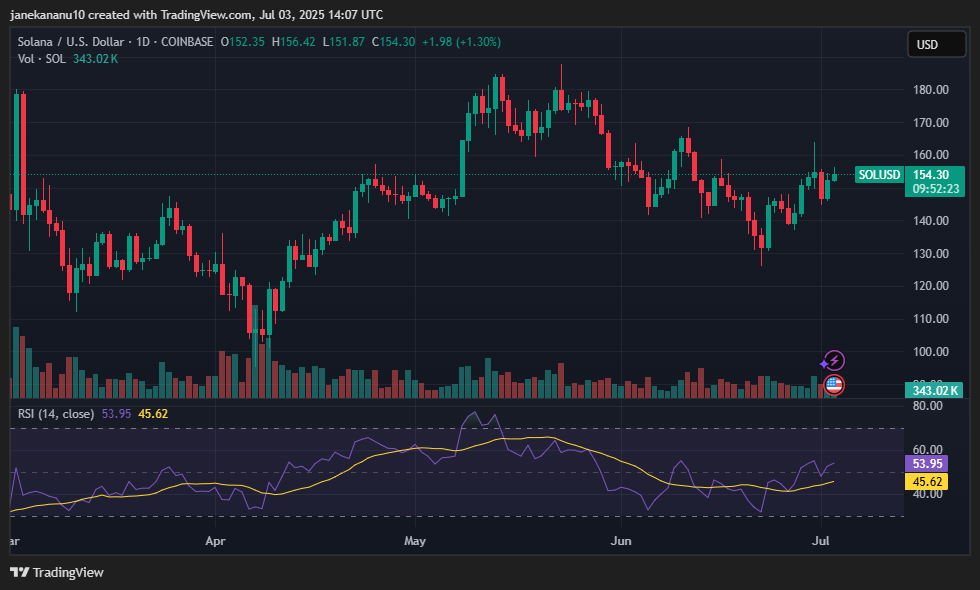Click the 120.00 price axis label
The height and width of the screenshot is (590, 980).
point(931,286)
